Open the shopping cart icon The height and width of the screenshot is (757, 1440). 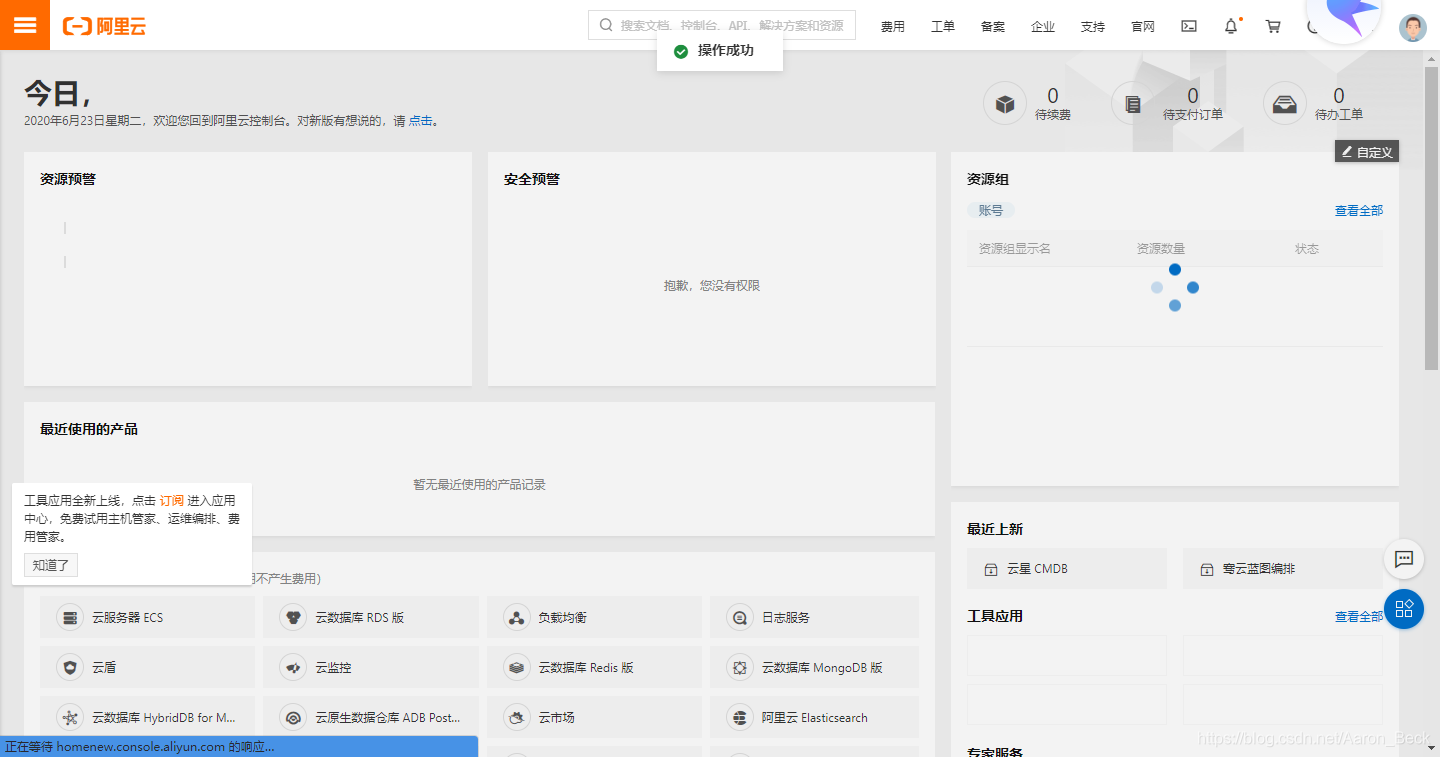(x=1273, y=26)
